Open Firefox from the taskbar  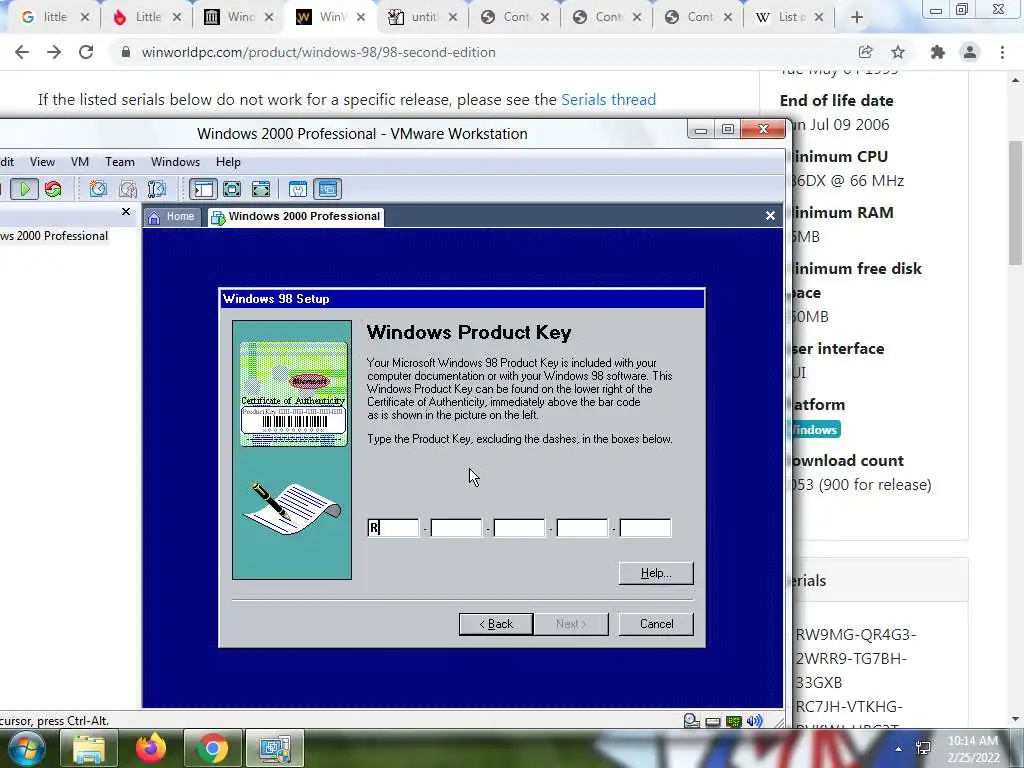pyautogui.click(x=150, y=749)
